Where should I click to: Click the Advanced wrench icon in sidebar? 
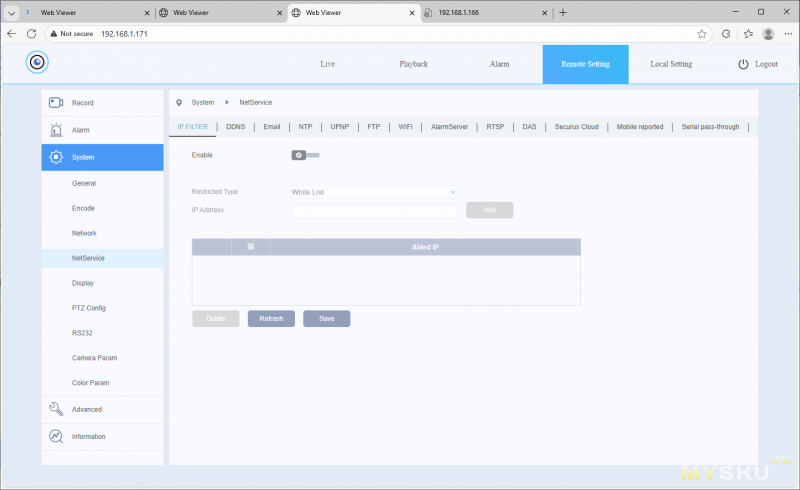[56, 409]
